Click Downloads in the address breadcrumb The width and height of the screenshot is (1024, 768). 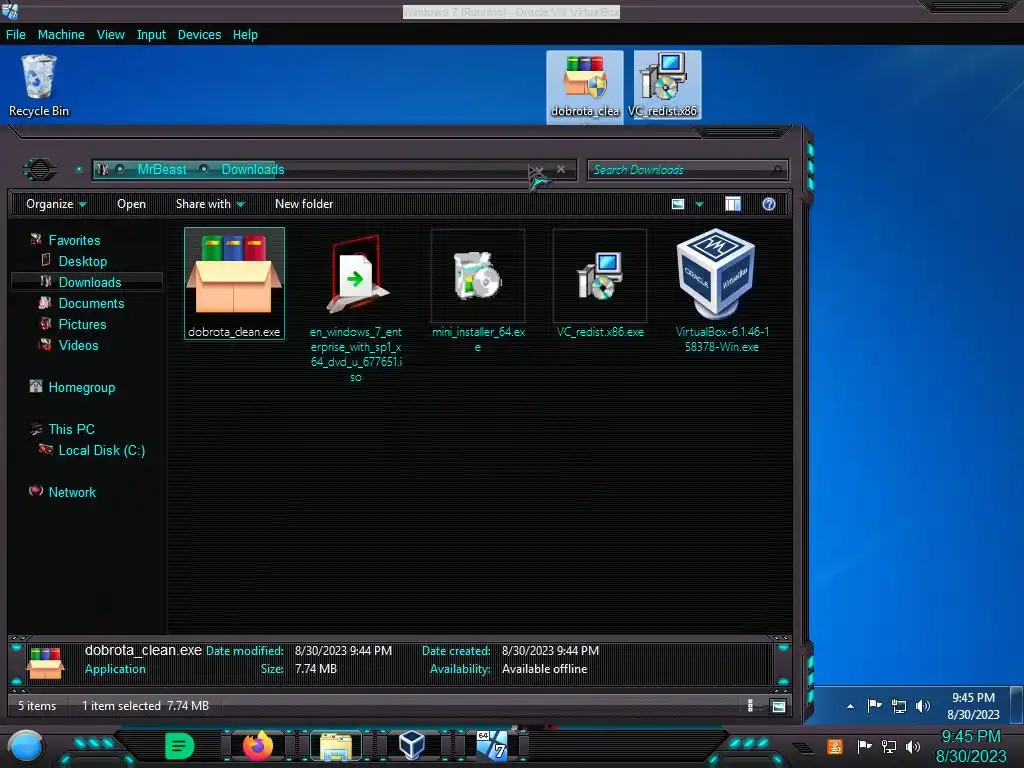coord(253,170)
